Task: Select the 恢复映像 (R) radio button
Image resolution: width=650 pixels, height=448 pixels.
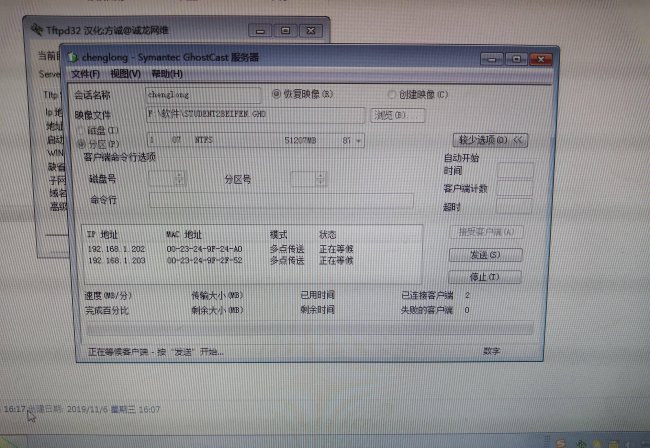Action: pyautogui.click(x=276, y=94)
